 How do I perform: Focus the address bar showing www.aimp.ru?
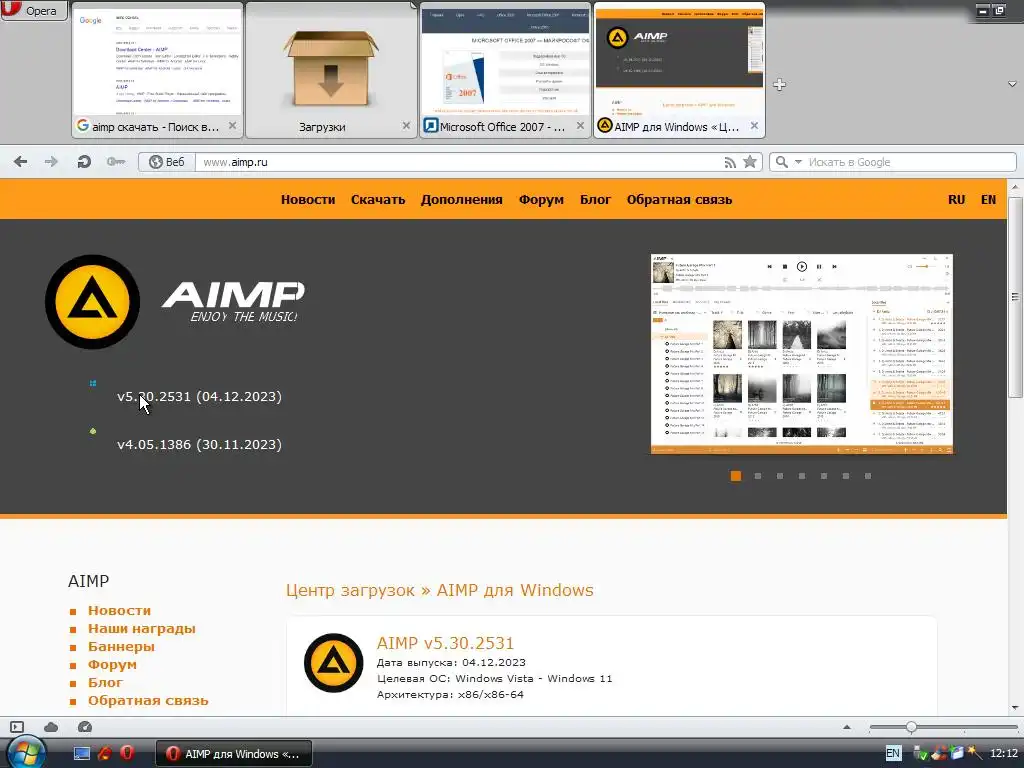point(457,162)
